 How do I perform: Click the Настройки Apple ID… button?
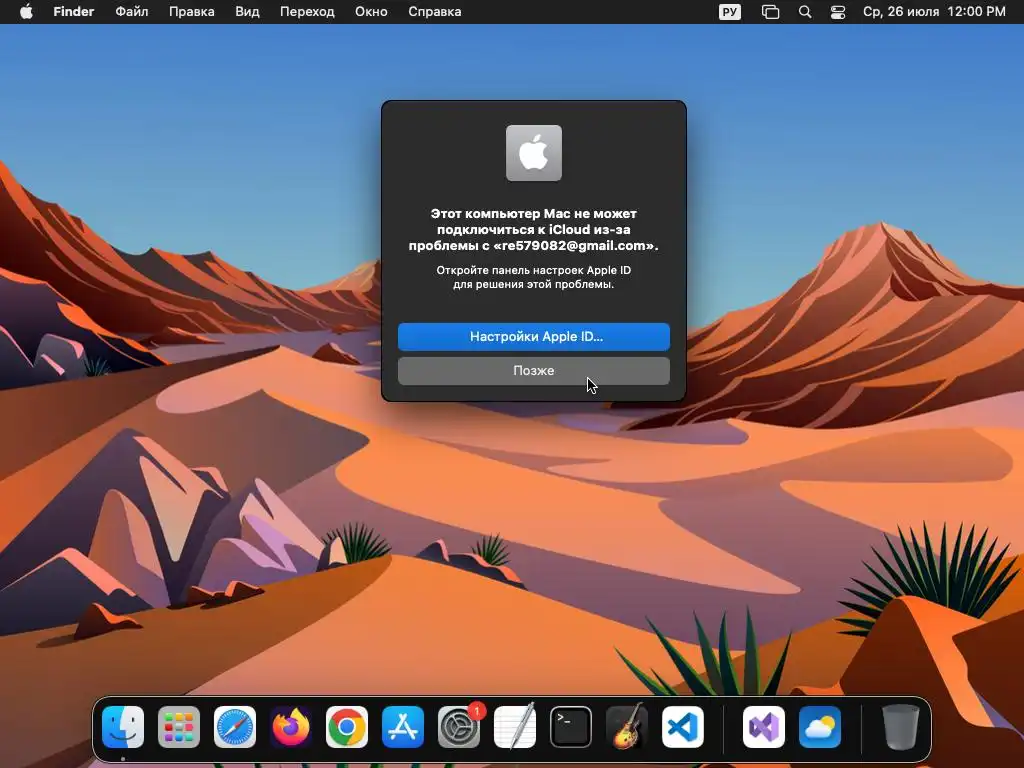click(534, 336)
